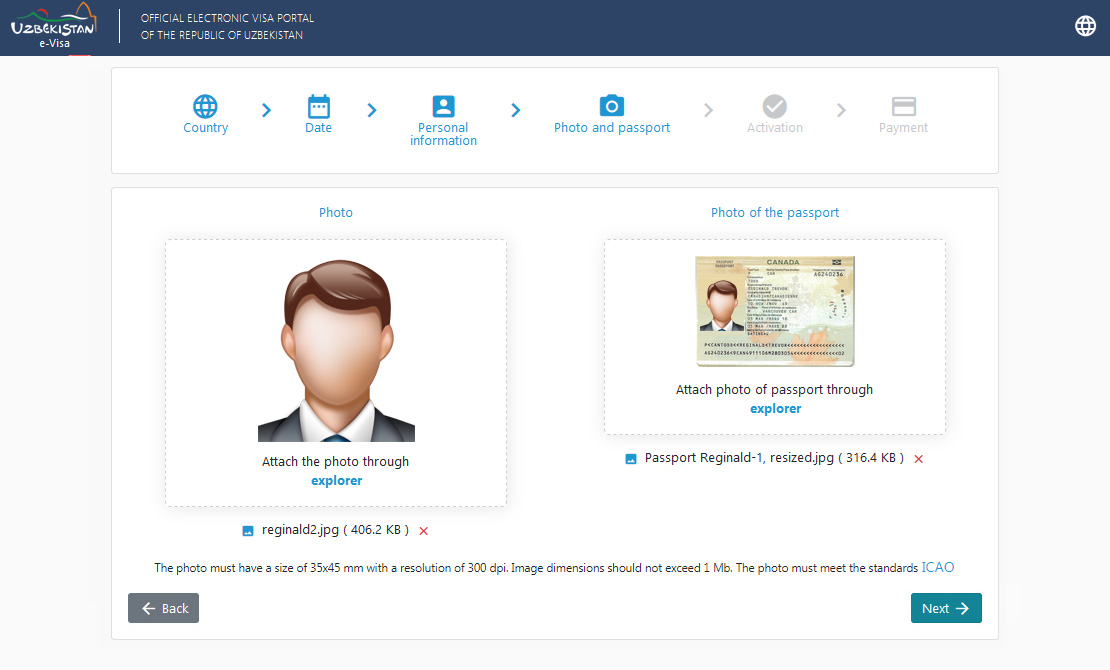Click chevron arrow between Date and Personal information

[372, 110]
